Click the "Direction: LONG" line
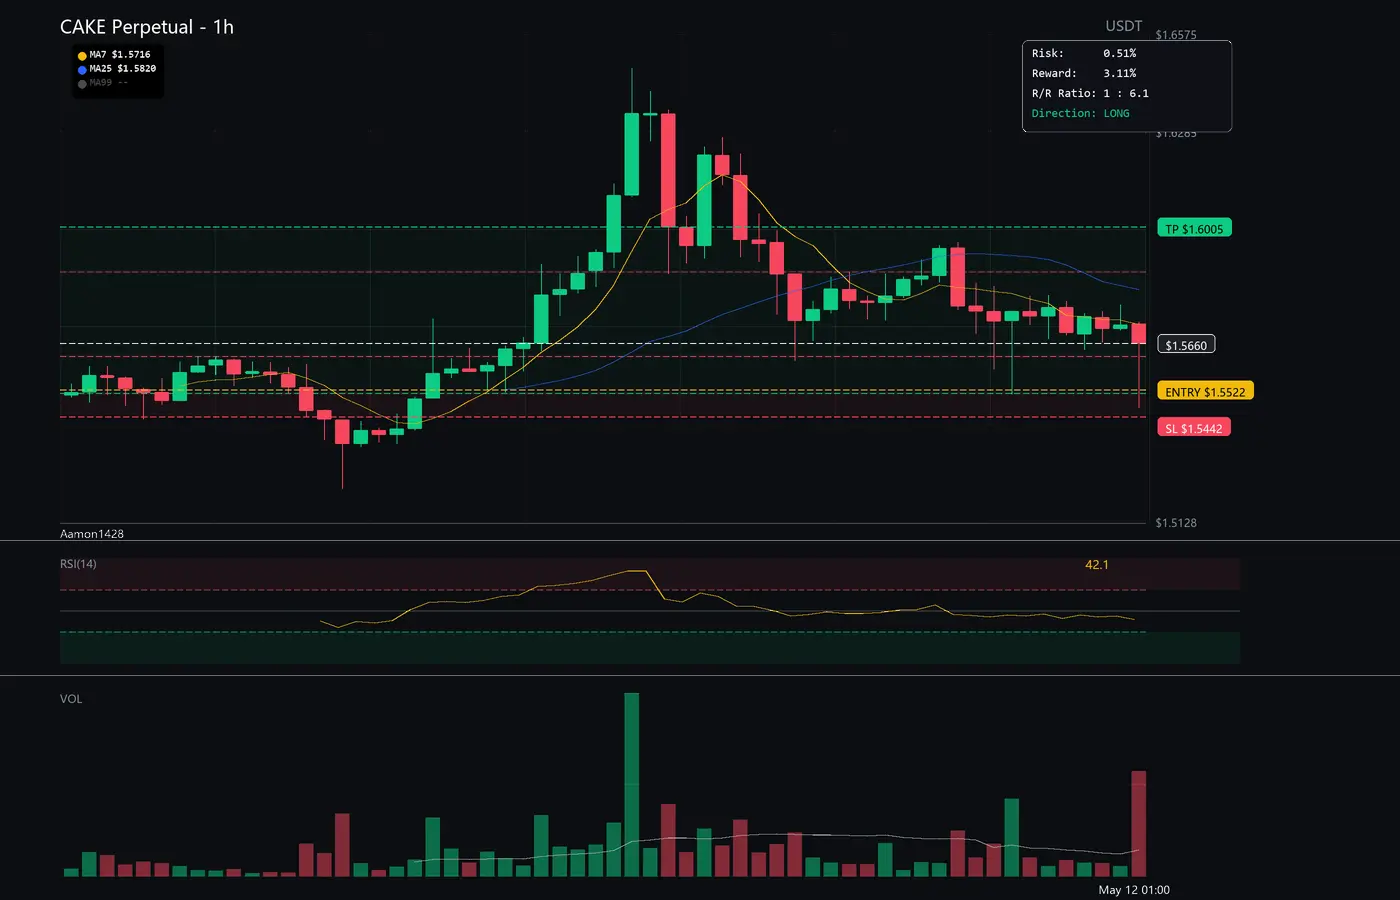 [x=1081, y=113]
